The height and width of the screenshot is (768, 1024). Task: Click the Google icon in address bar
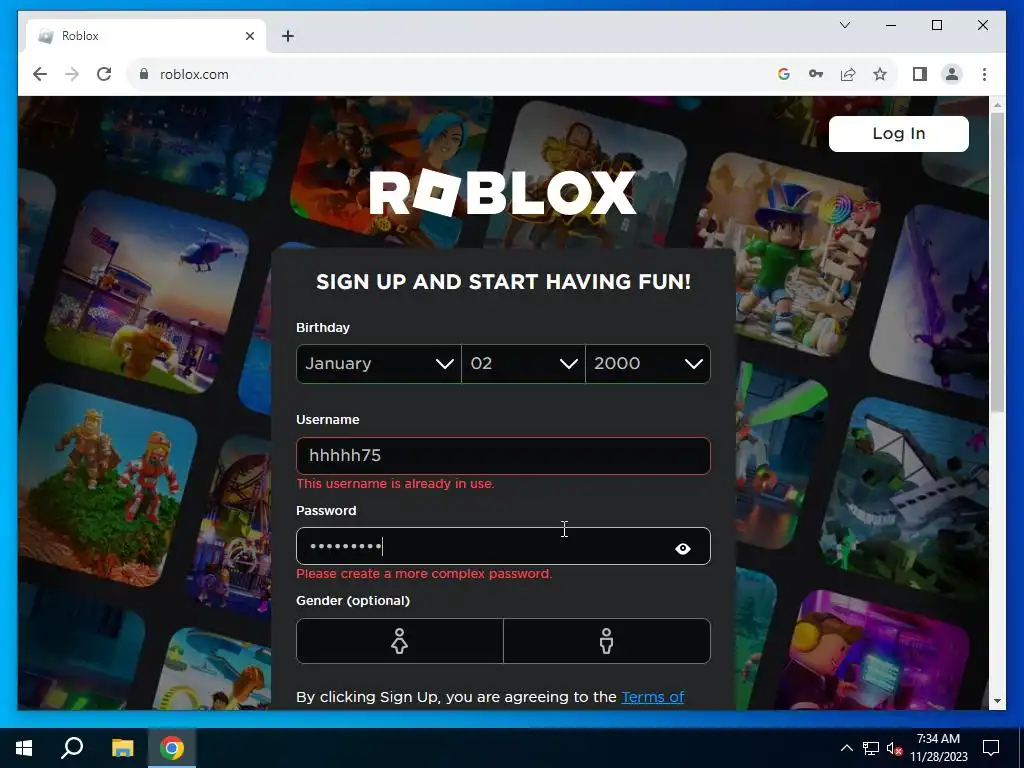(784, 74)
